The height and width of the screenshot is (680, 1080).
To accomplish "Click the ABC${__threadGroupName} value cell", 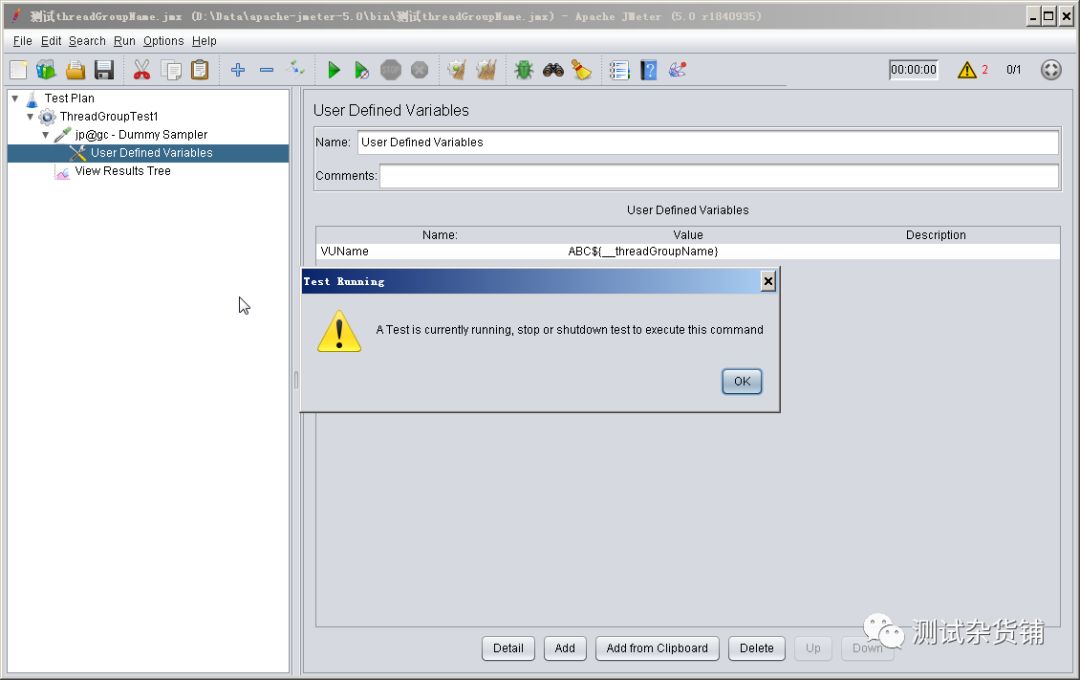I will (687, 251).
